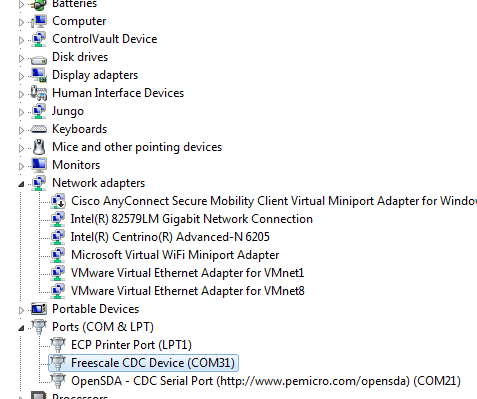
Task: Click the Computer category icon
Action: (39, 21)
